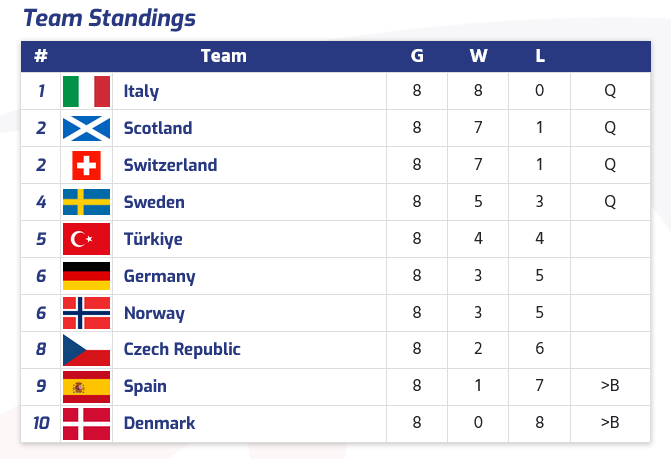Click the Türkiye flag icon
This screenshot has height=459, width=671.
86,239
